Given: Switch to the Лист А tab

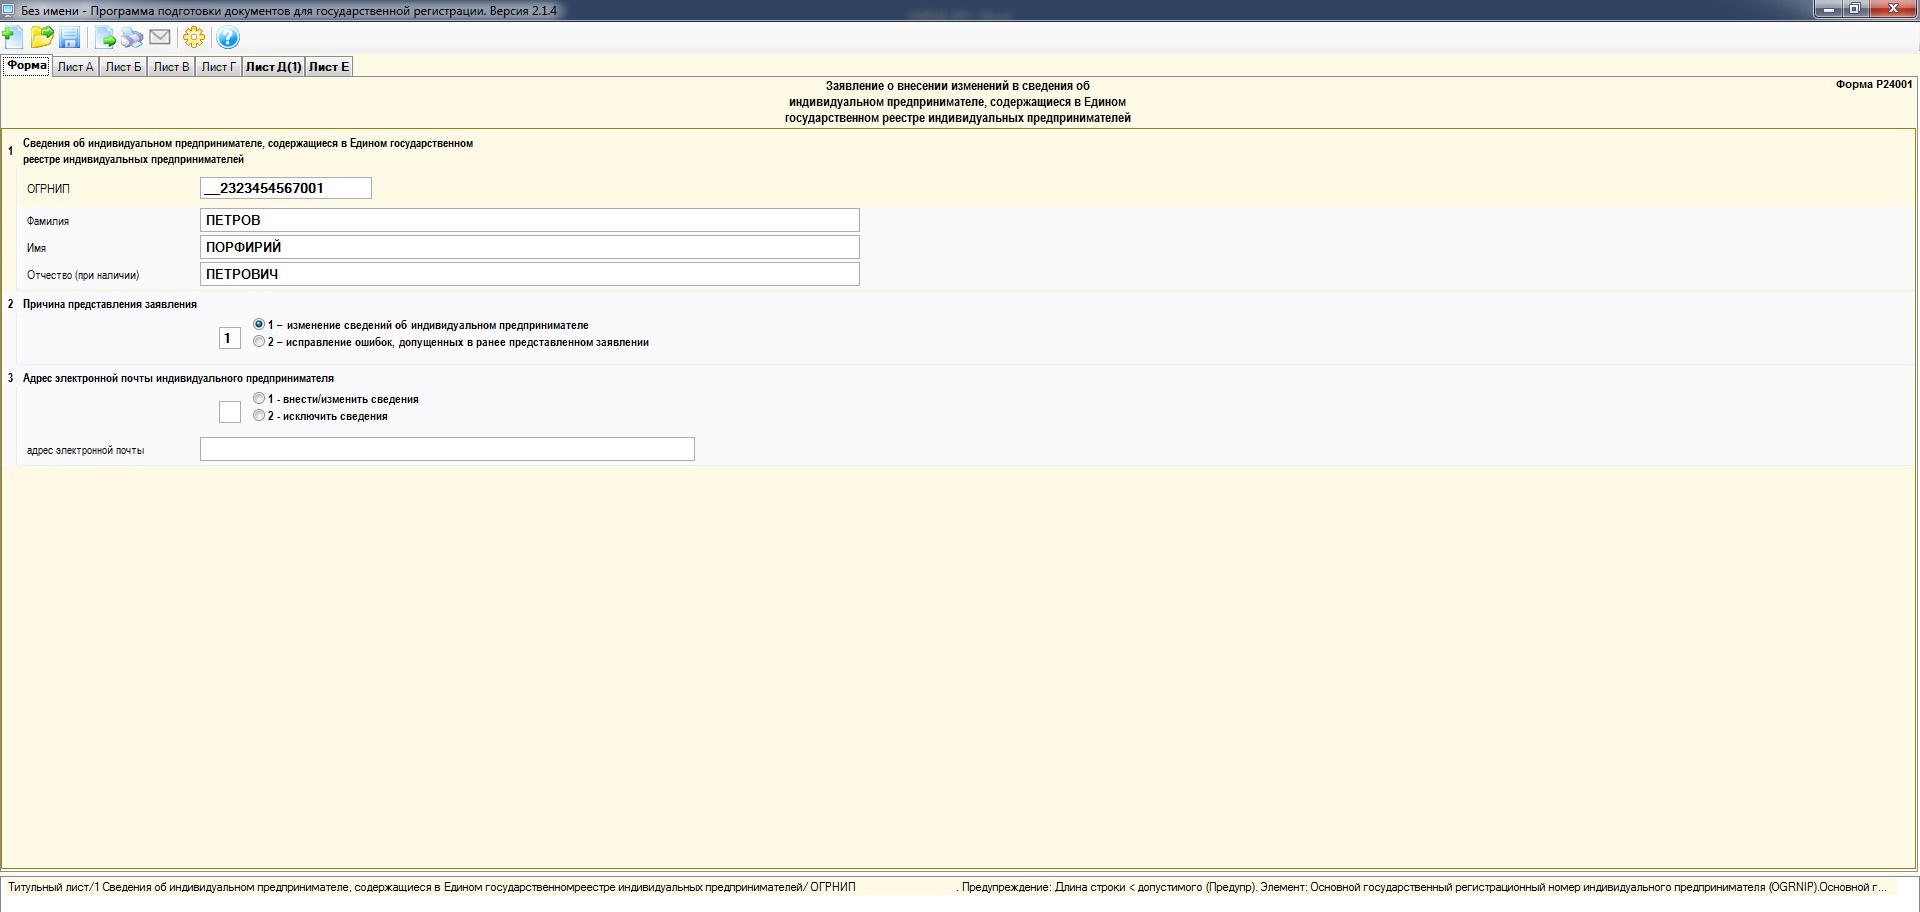Looking at the screenshot, I should coord(75,67).
